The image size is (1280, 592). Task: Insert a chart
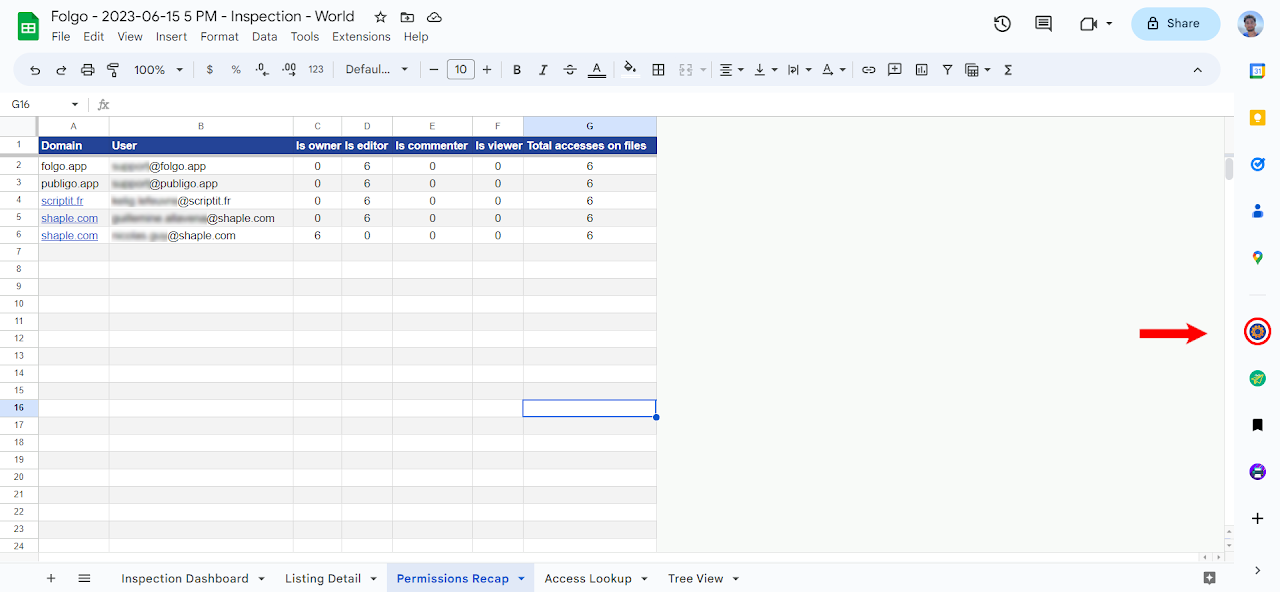(921, 70)
